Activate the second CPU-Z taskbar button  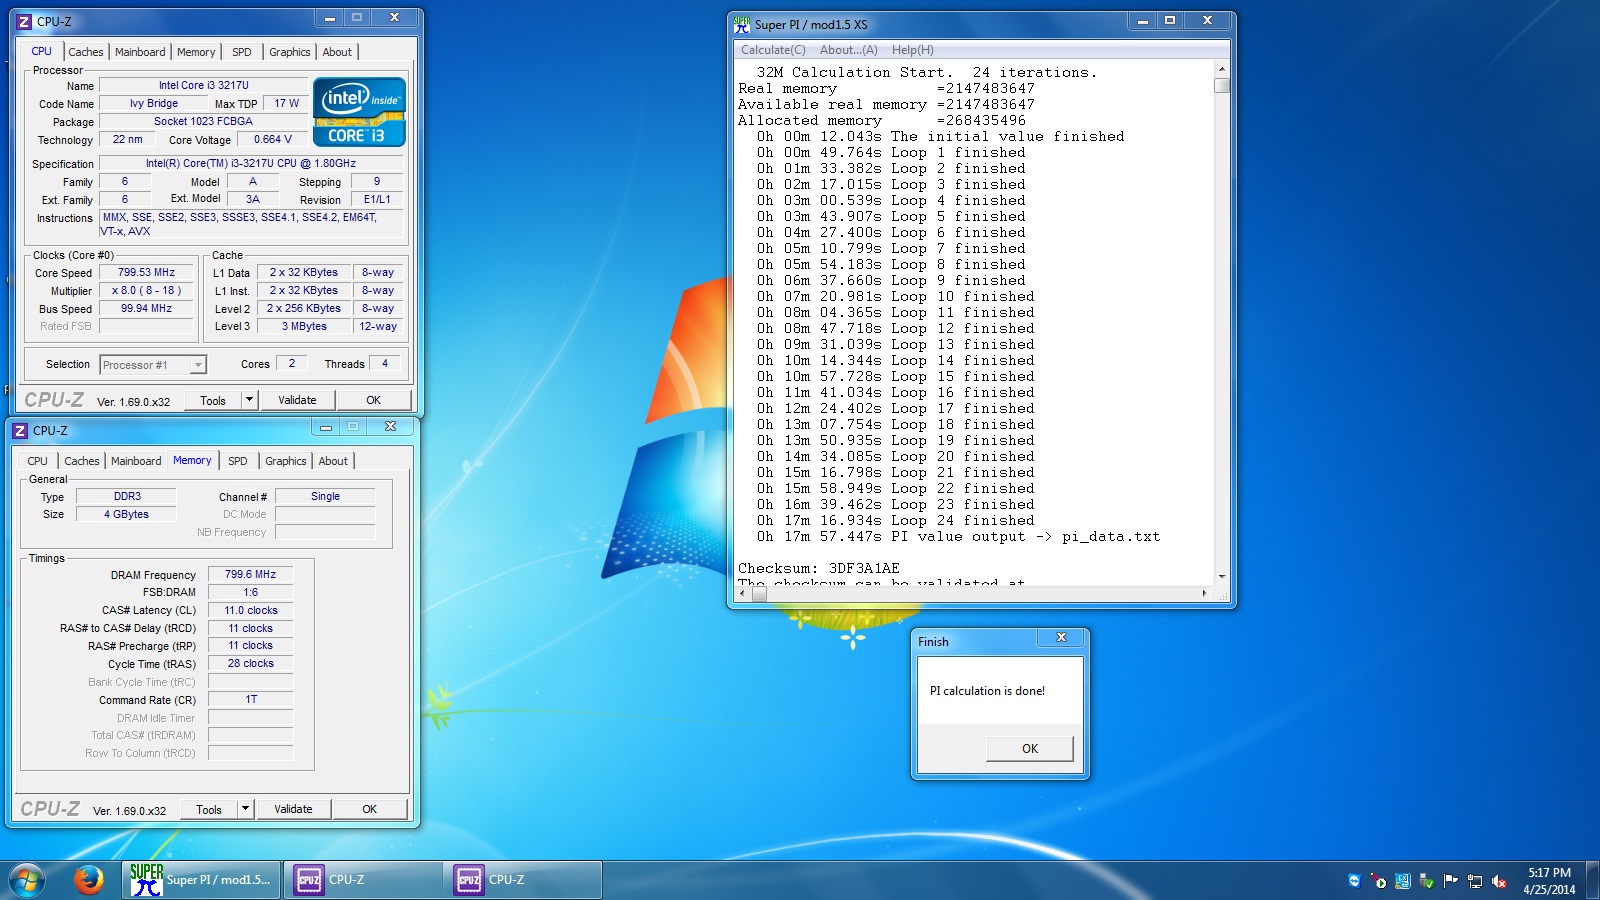click(523, 880)
